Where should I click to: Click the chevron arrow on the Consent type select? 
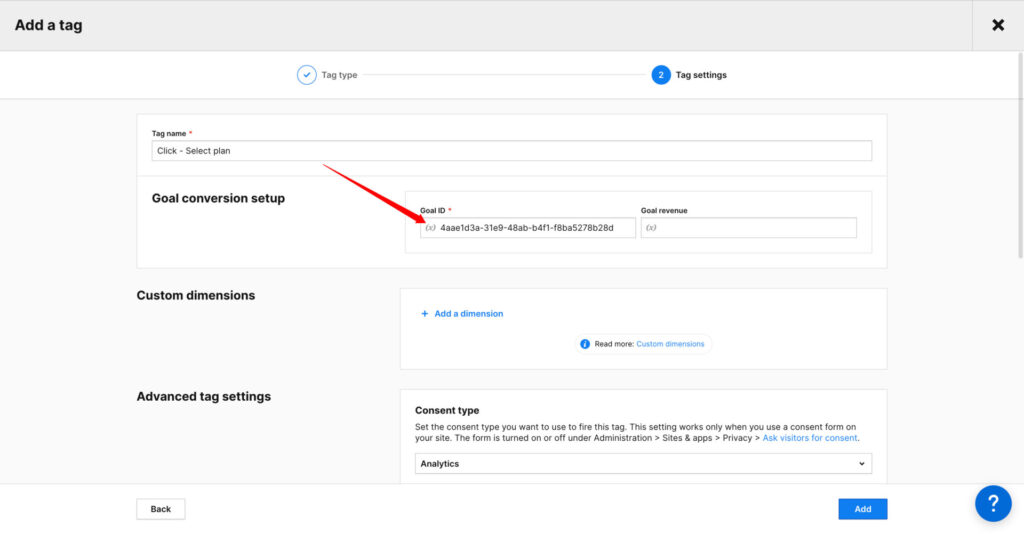pyautogui.click(x=862, y=464)
